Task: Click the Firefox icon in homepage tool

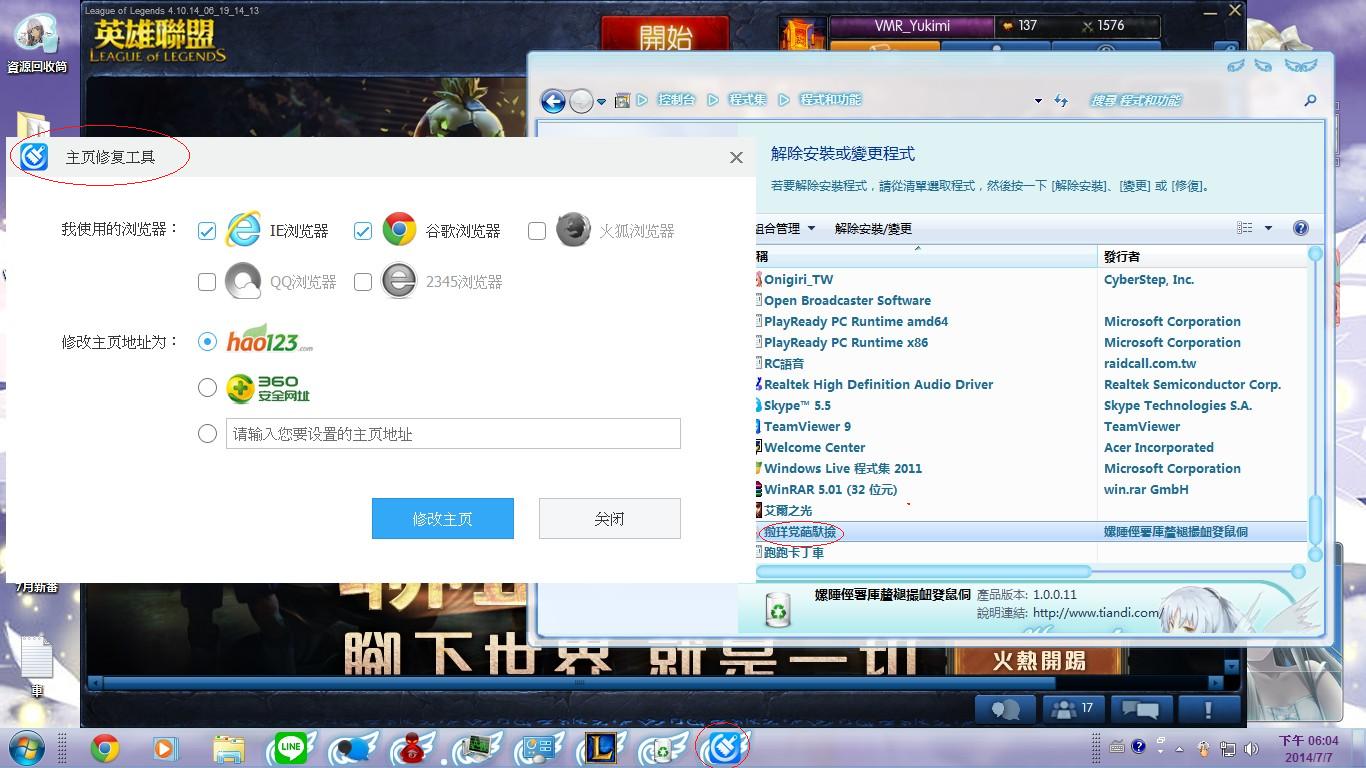Action: pyautogui.click(x=573, y=230)
